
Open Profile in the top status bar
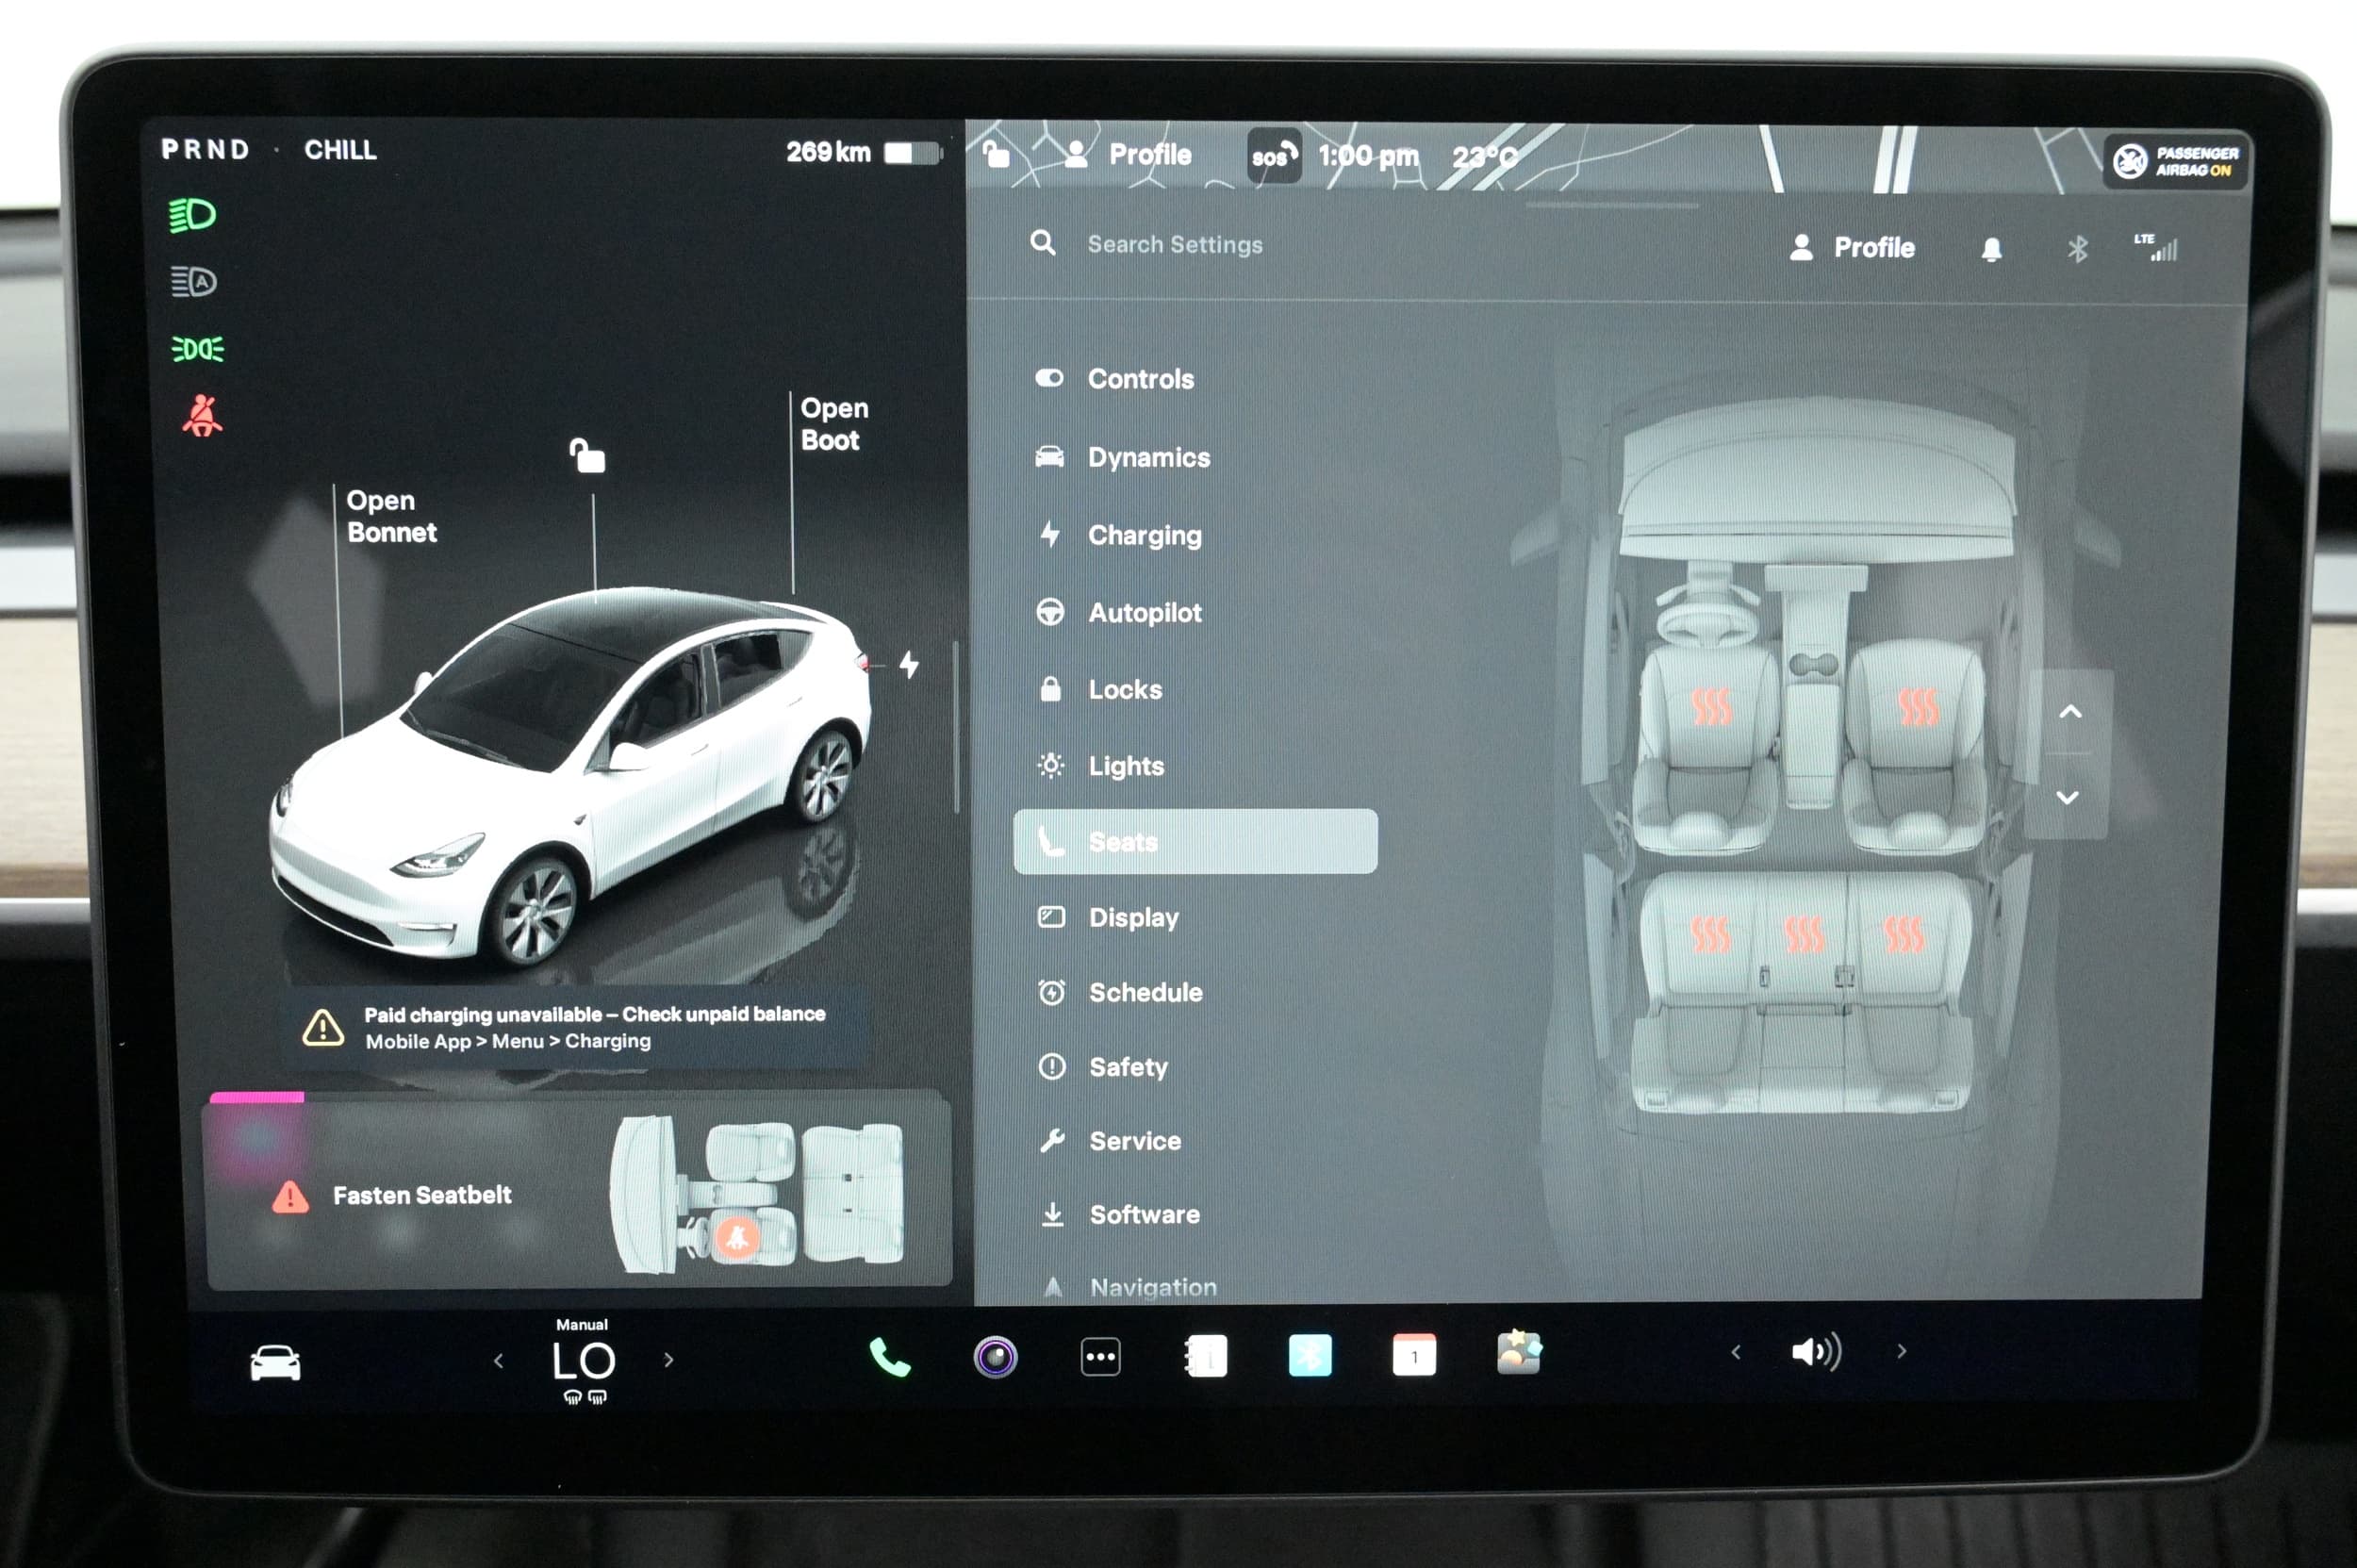pos(1128,155)
